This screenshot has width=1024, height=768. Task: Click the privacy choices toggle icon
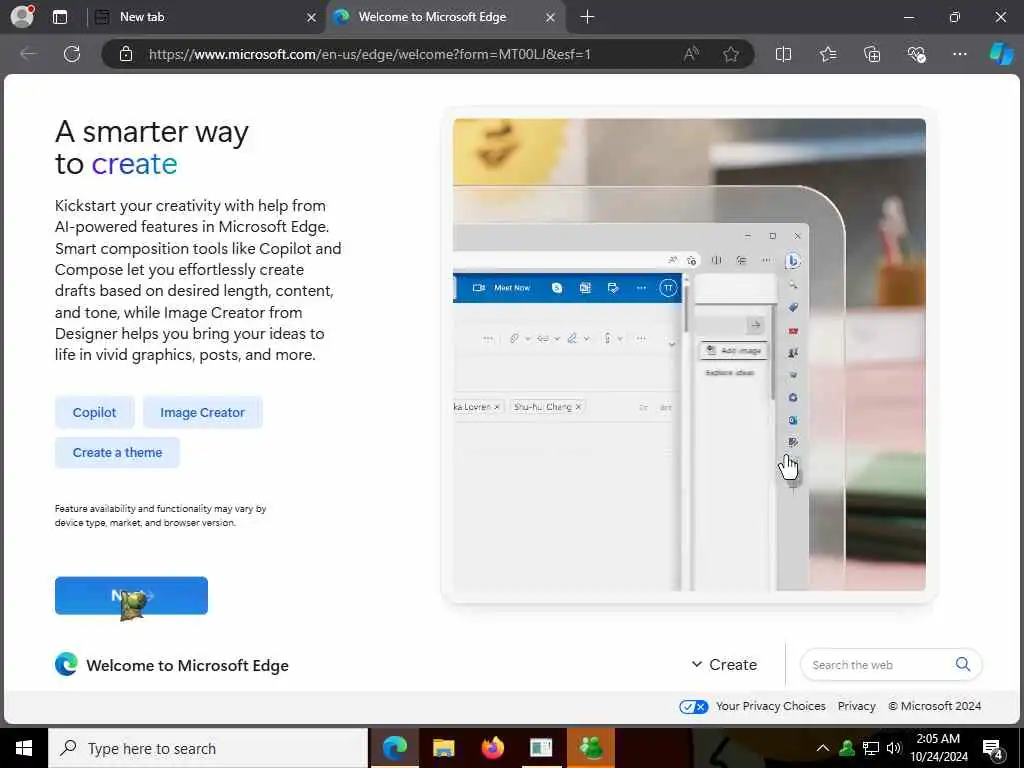(694, 707)
